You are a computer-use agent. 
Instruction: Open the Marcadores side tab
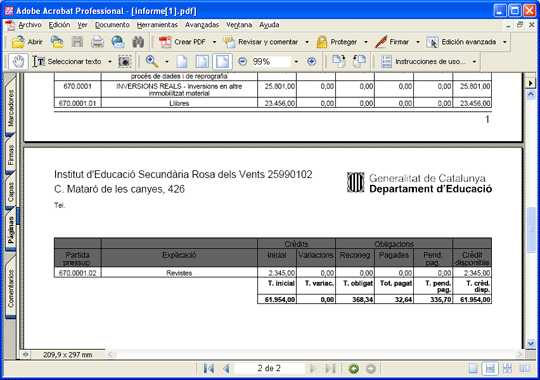[x=11, y=107]
